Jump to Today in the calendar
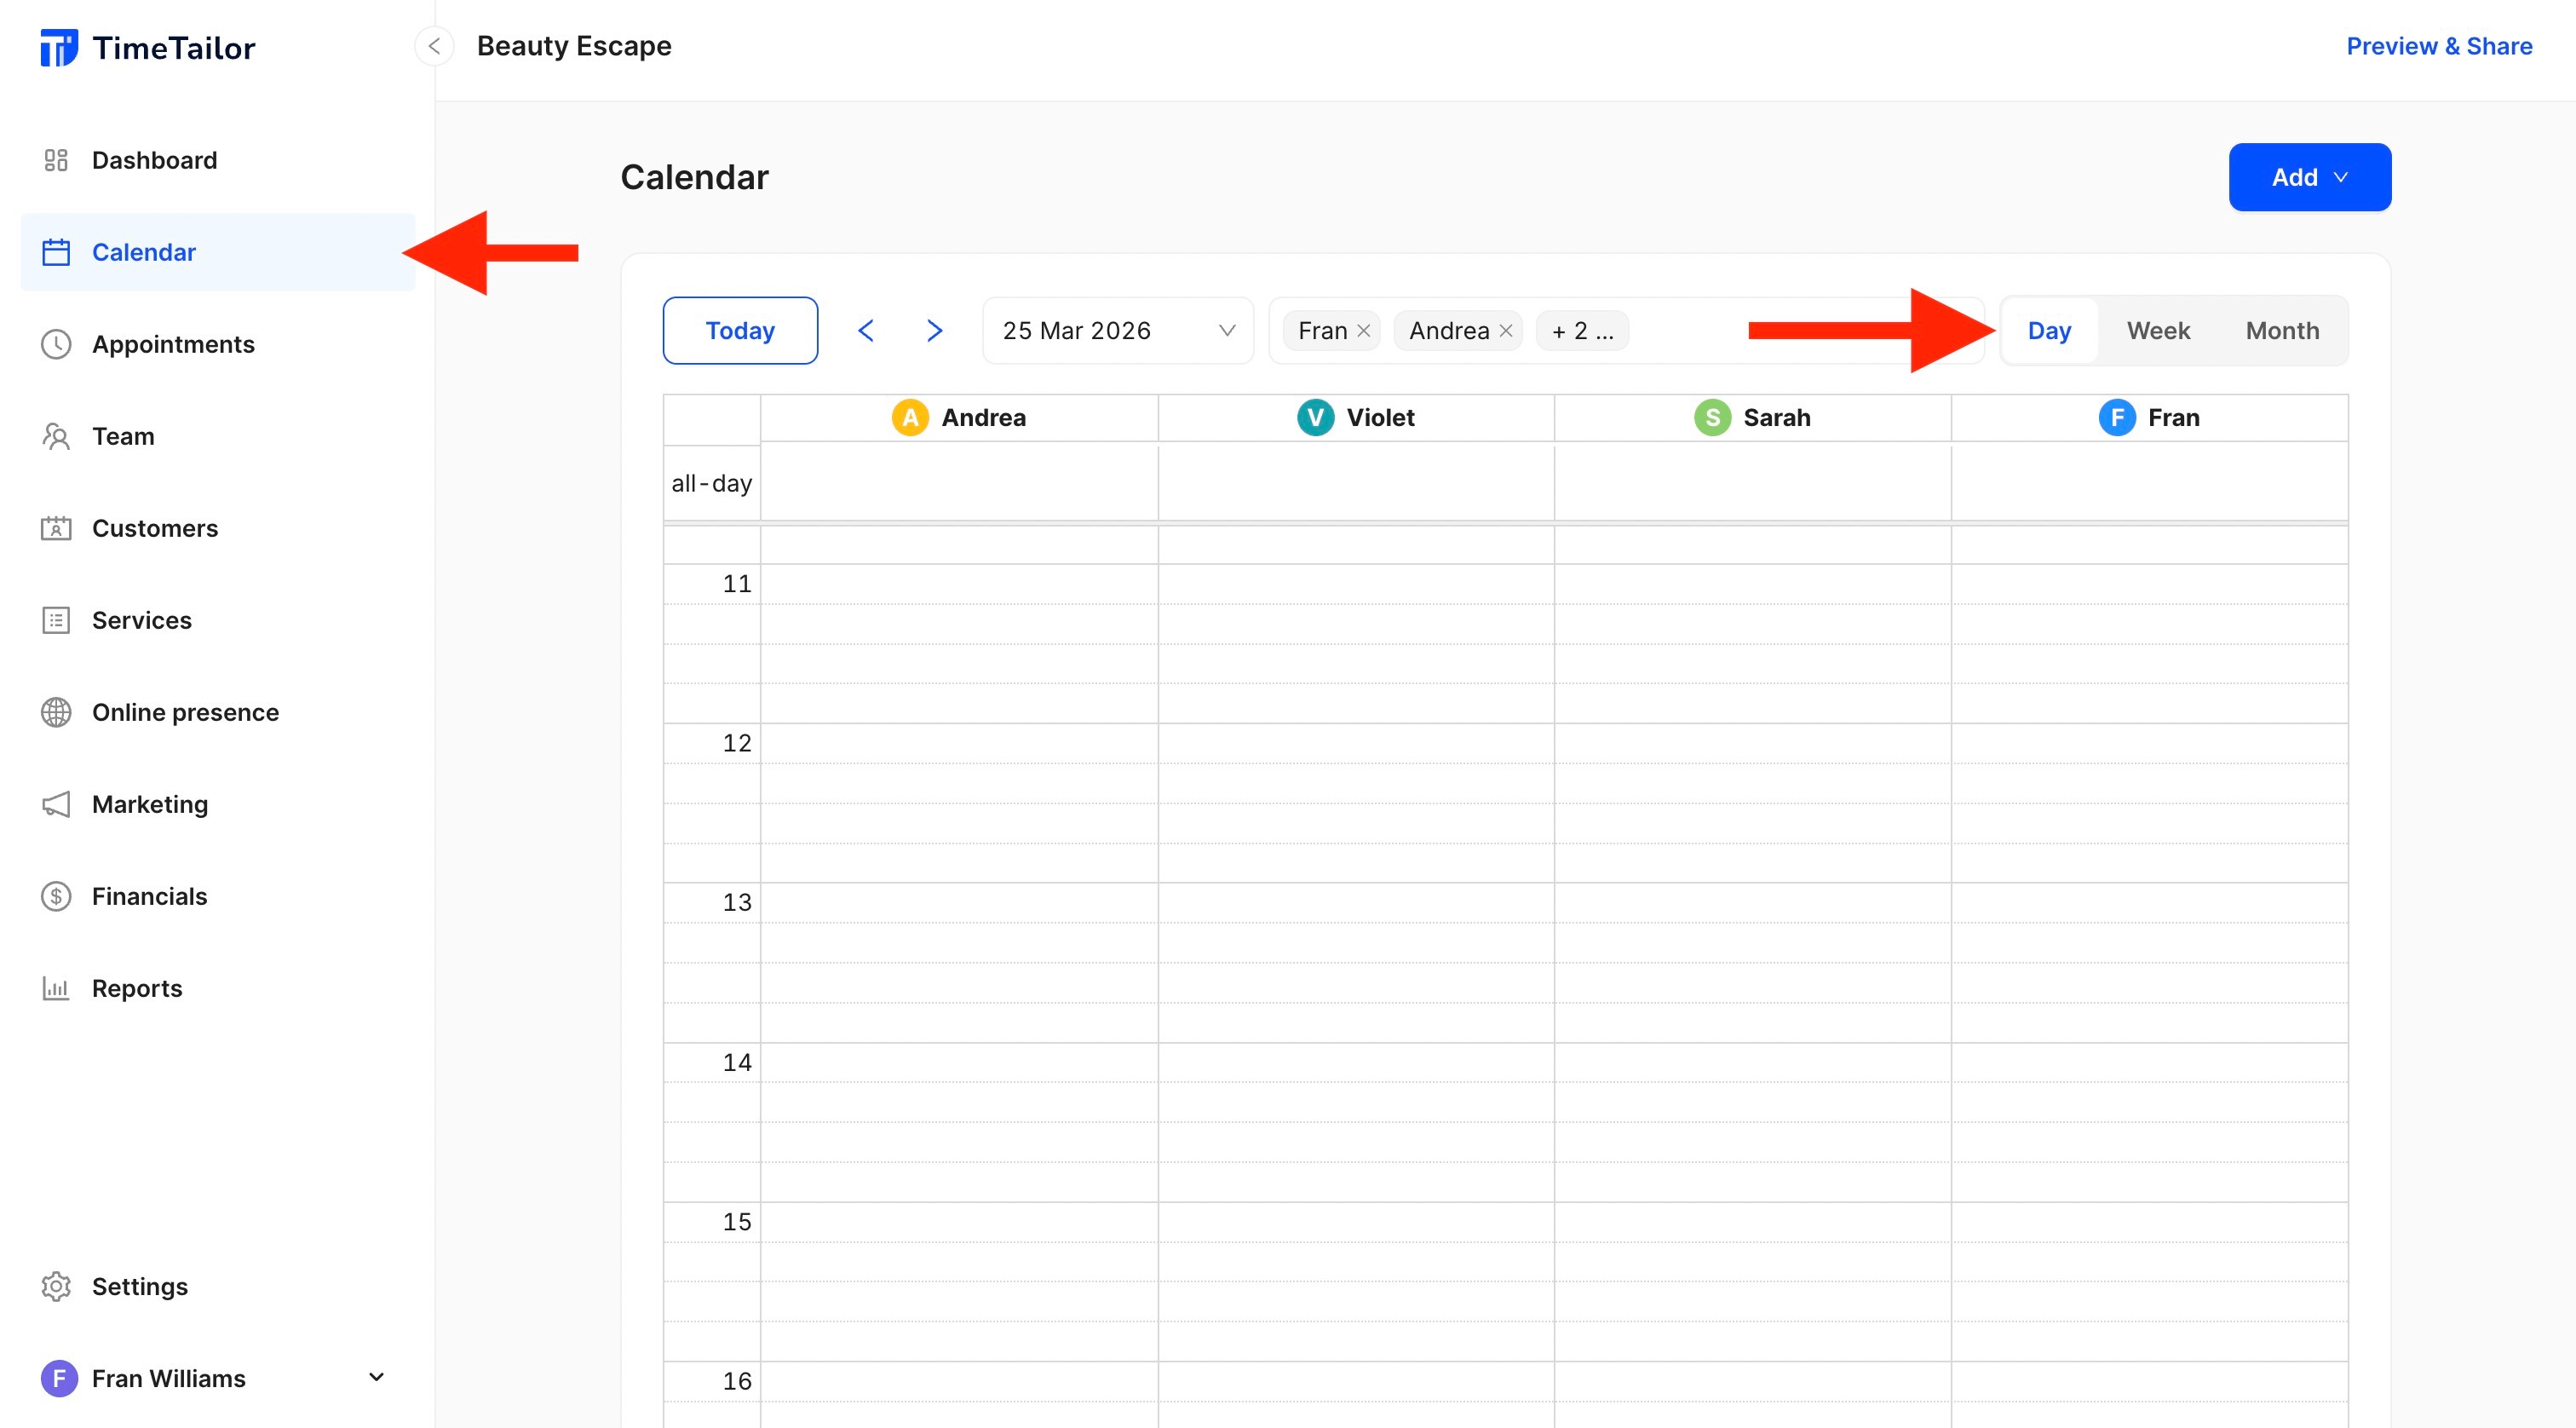 740,330
